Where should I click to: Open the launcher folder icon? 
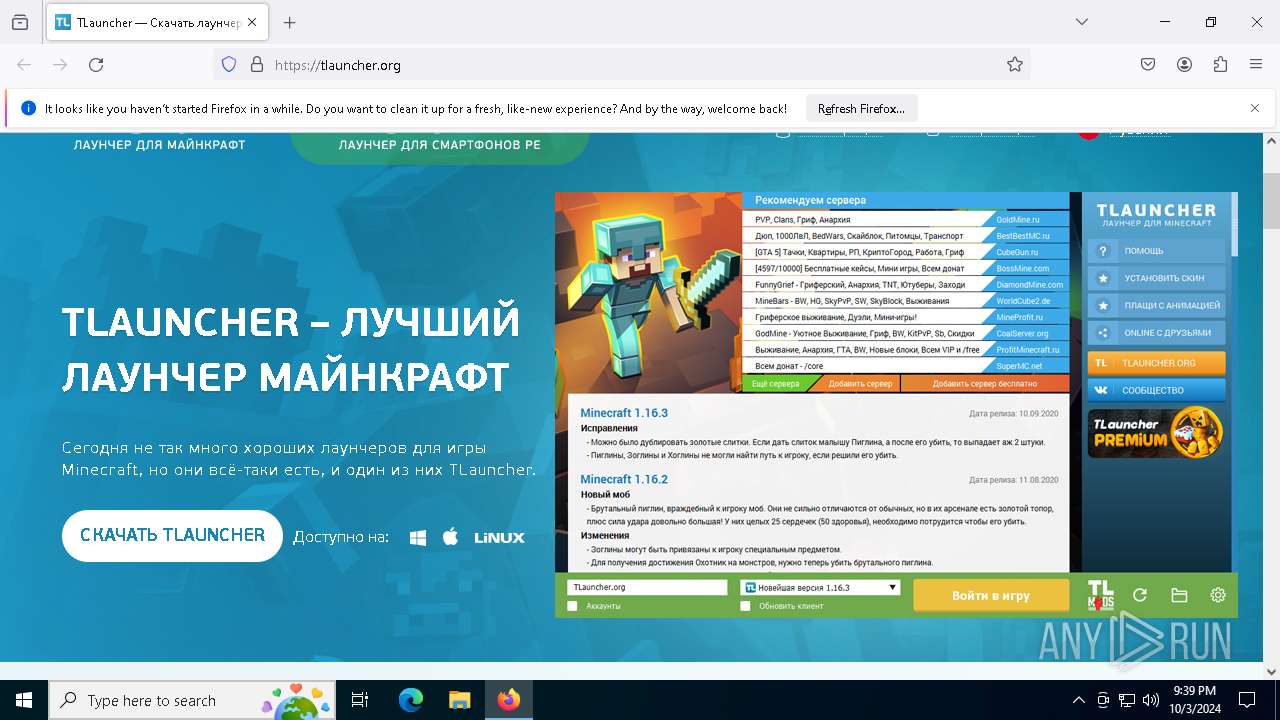click(x=1179, y=595)
